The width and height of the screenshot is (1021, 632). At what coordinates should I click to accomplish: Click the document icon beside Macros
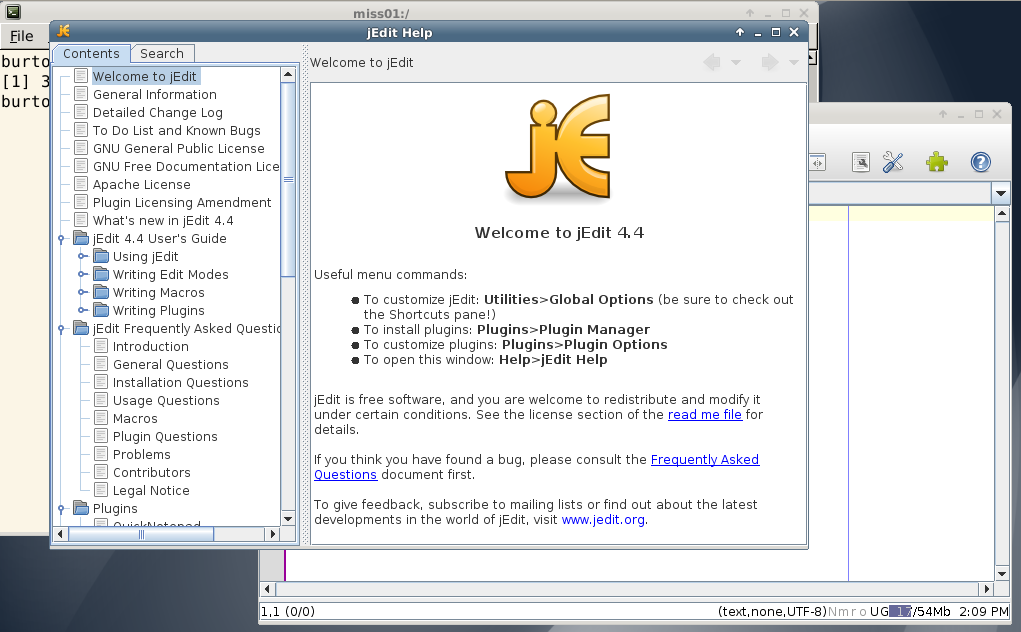click(101, 419)
